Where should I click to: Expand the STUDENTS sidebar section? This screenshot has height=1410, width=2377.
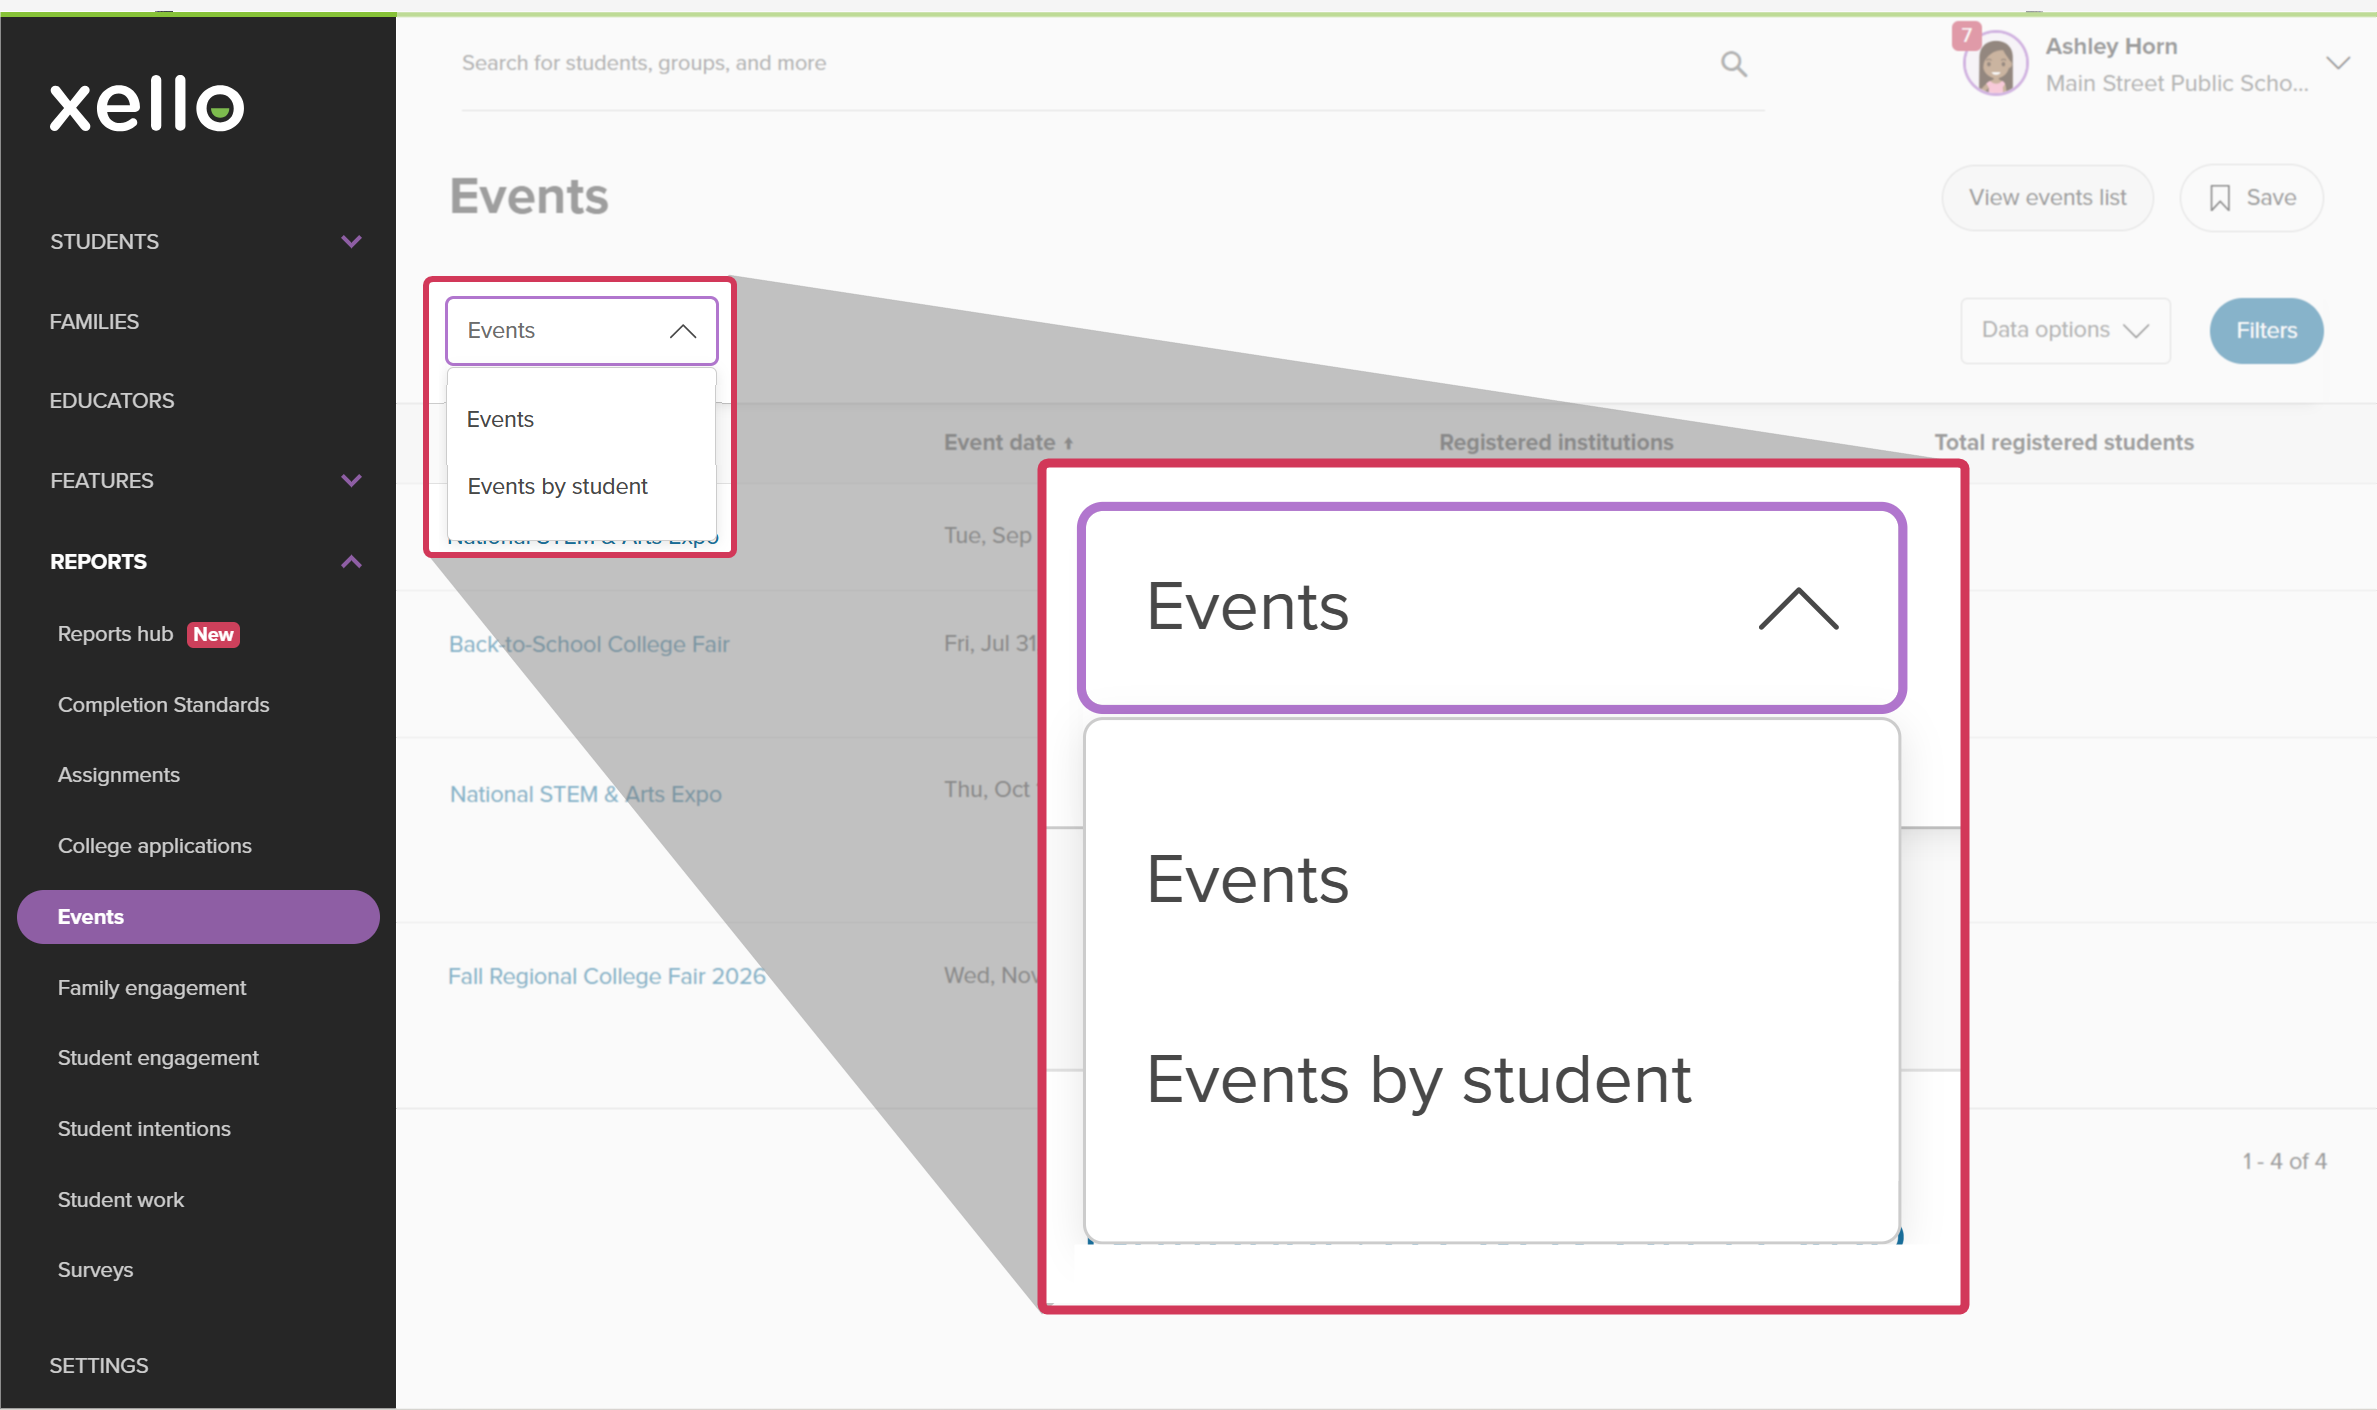pos(205,242)
